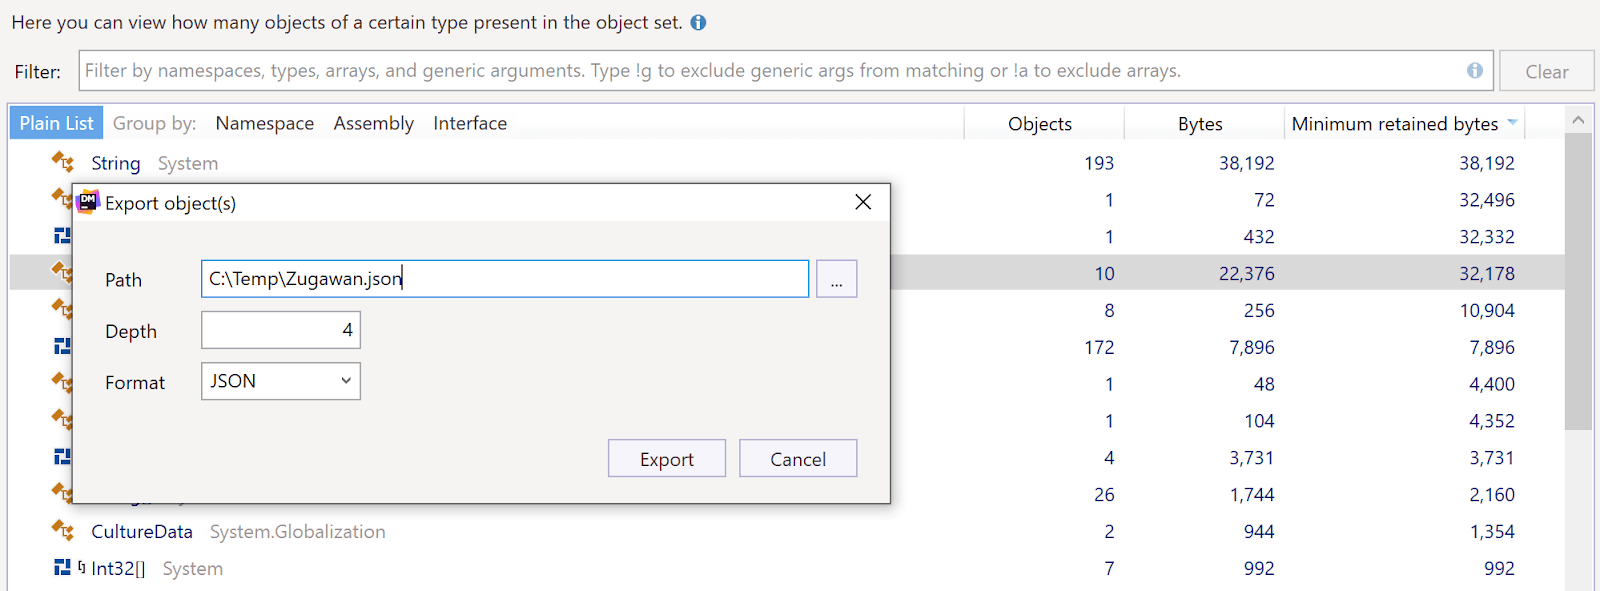Click the info icon beside the description text
Screen dimensions: 1600x591
[x=698, y=22]
